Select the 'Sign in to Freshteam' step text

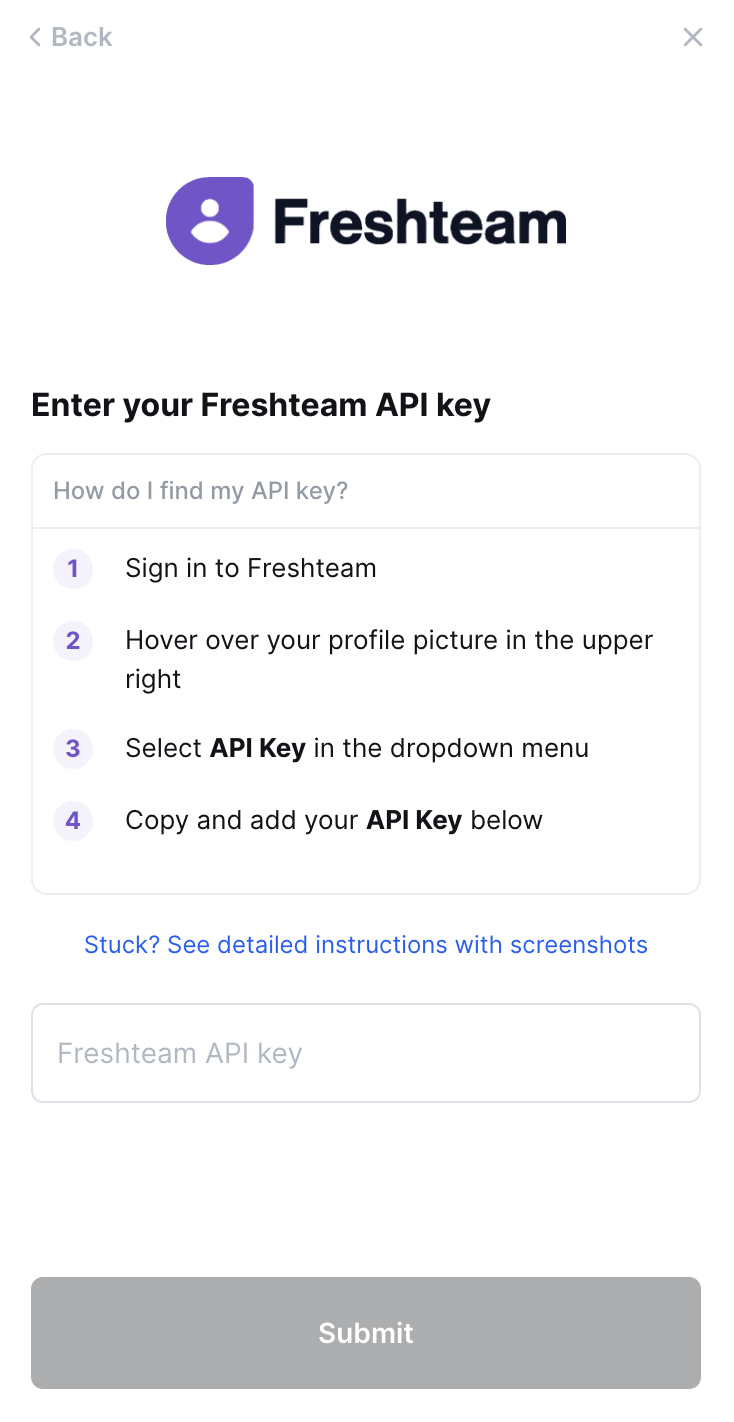click(x=251, y=569)
